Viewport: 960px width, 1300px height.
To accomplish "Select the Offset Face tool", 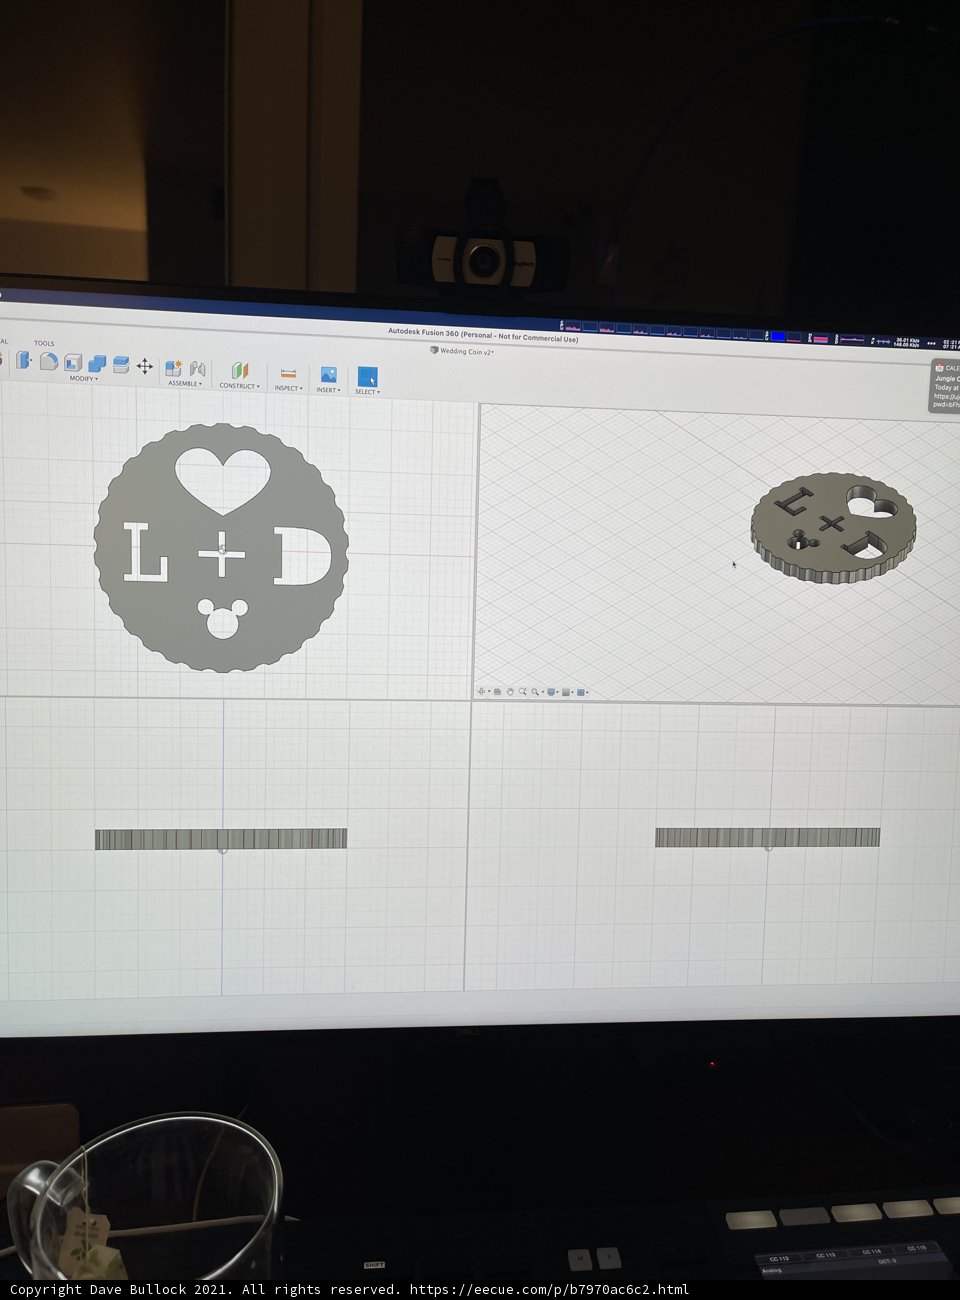I will (x=121, y=364).
